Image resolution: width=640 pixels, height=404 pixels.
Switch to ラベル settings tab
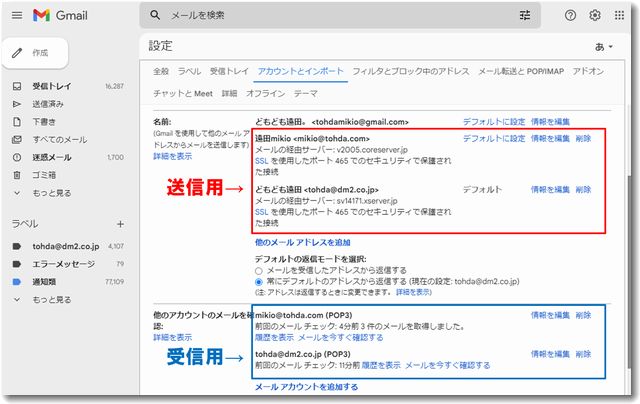click(189, 71)
